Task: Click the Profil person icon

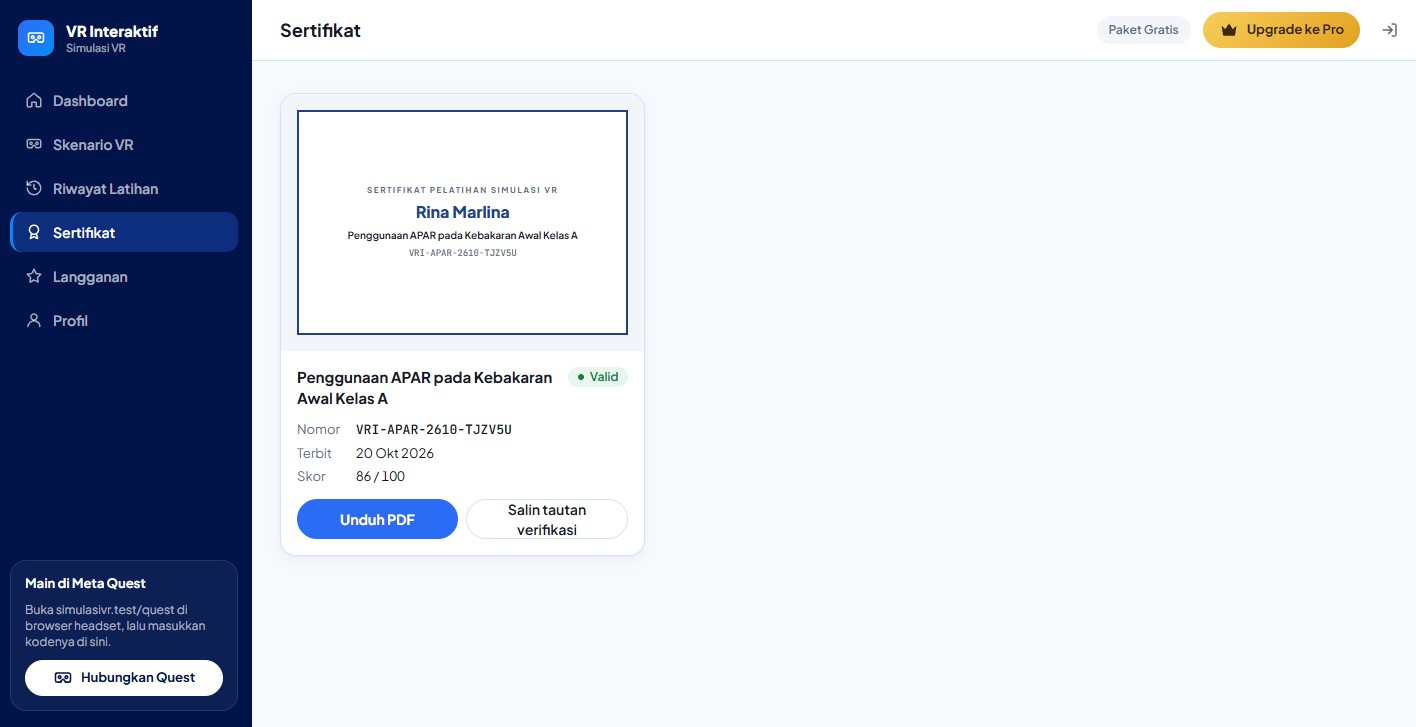Action: coord(34,321)
